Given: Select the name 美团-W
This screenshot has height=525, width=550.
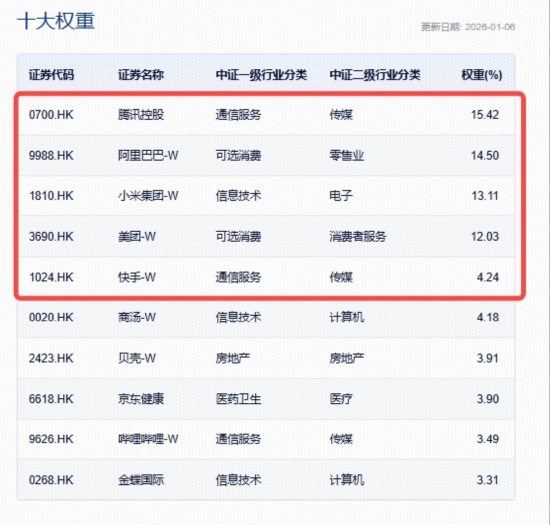Looking at the screenshot, I should coord(137,236).
